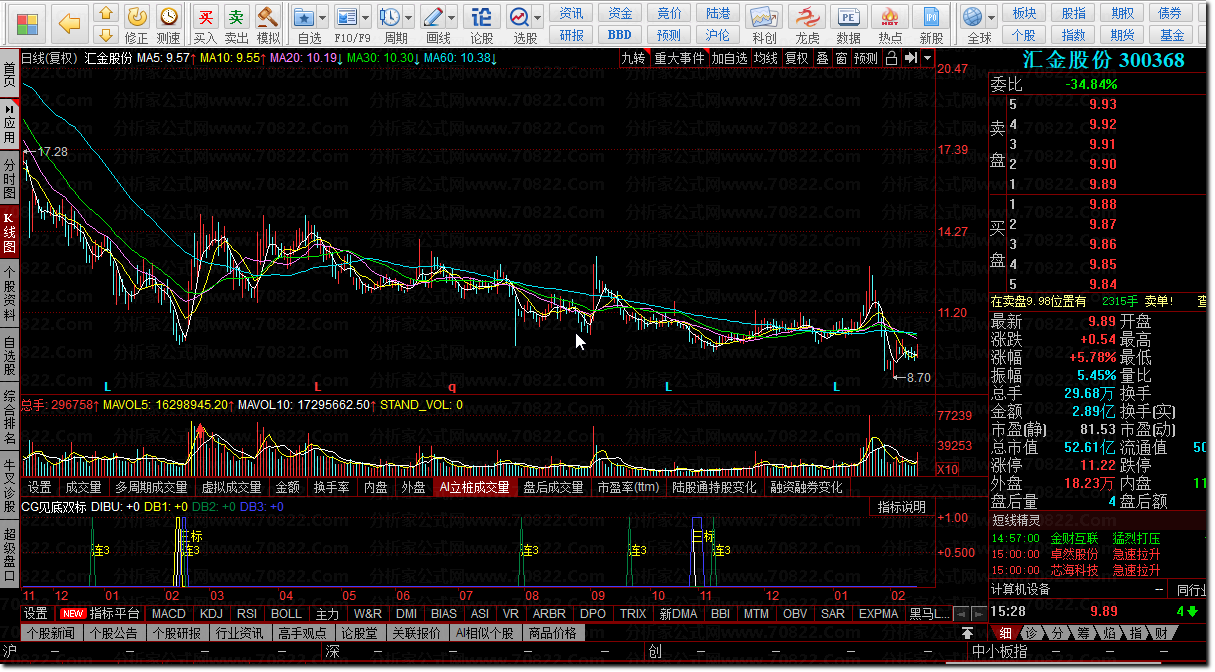Image resolution: width=1215 pixels, height=672 pixels.
Task: Click the 买入 buy icon
Action: tap(205, 24)
